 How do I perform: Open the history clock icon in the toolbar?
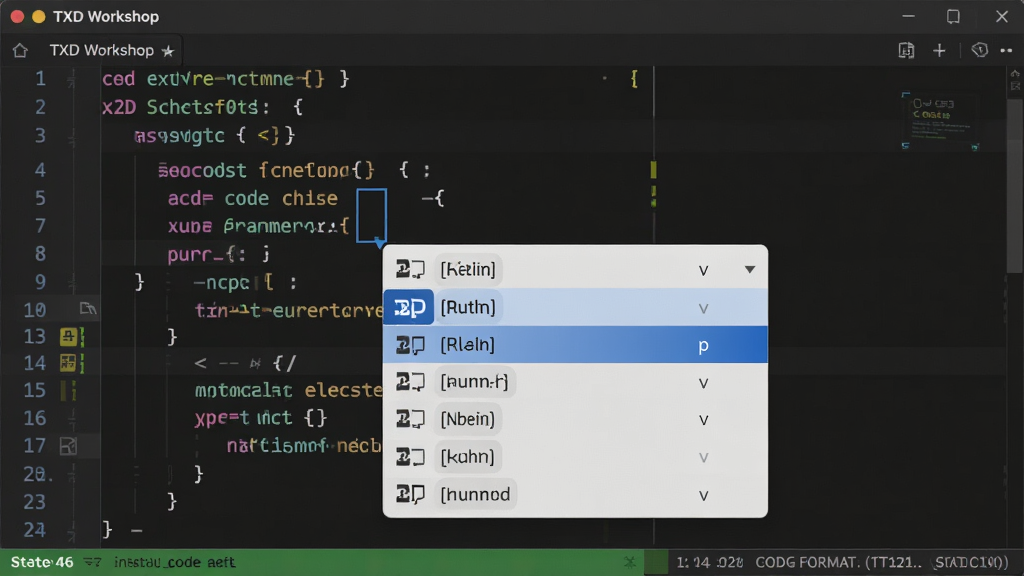pos(979,50)
